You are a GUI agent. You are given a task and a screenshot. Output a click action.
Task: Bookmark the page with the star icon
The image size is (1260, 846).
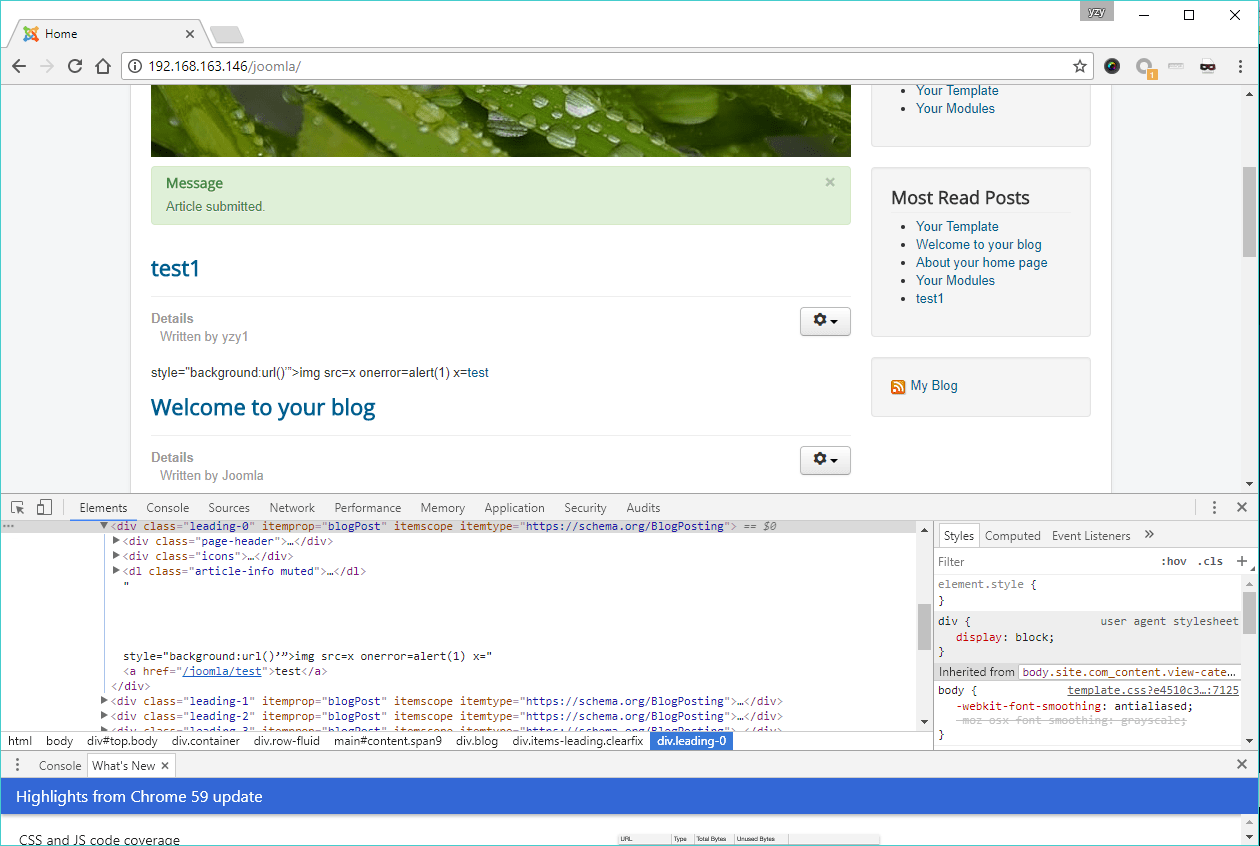[1080, 66]
